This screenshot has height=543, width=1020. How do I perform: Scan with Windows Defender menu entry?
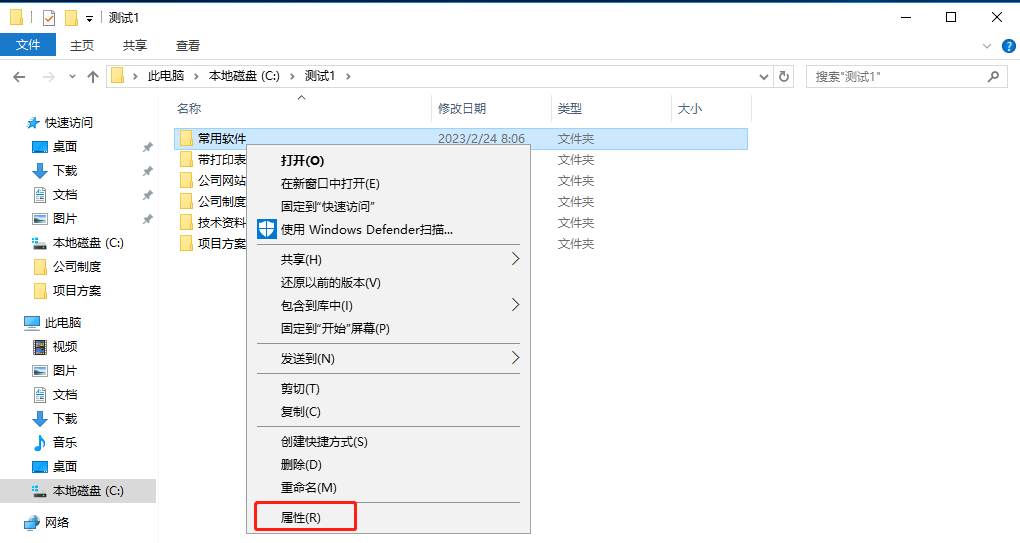click(x=389, y=230)
